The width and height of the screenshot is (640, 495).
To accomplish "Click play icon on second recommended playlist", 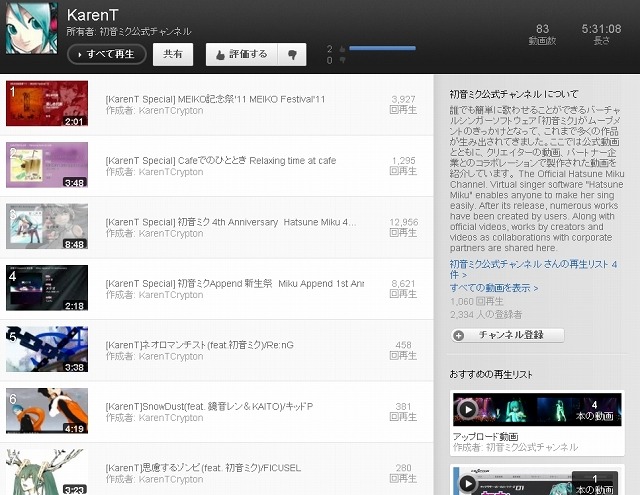I will click(467, 484).
